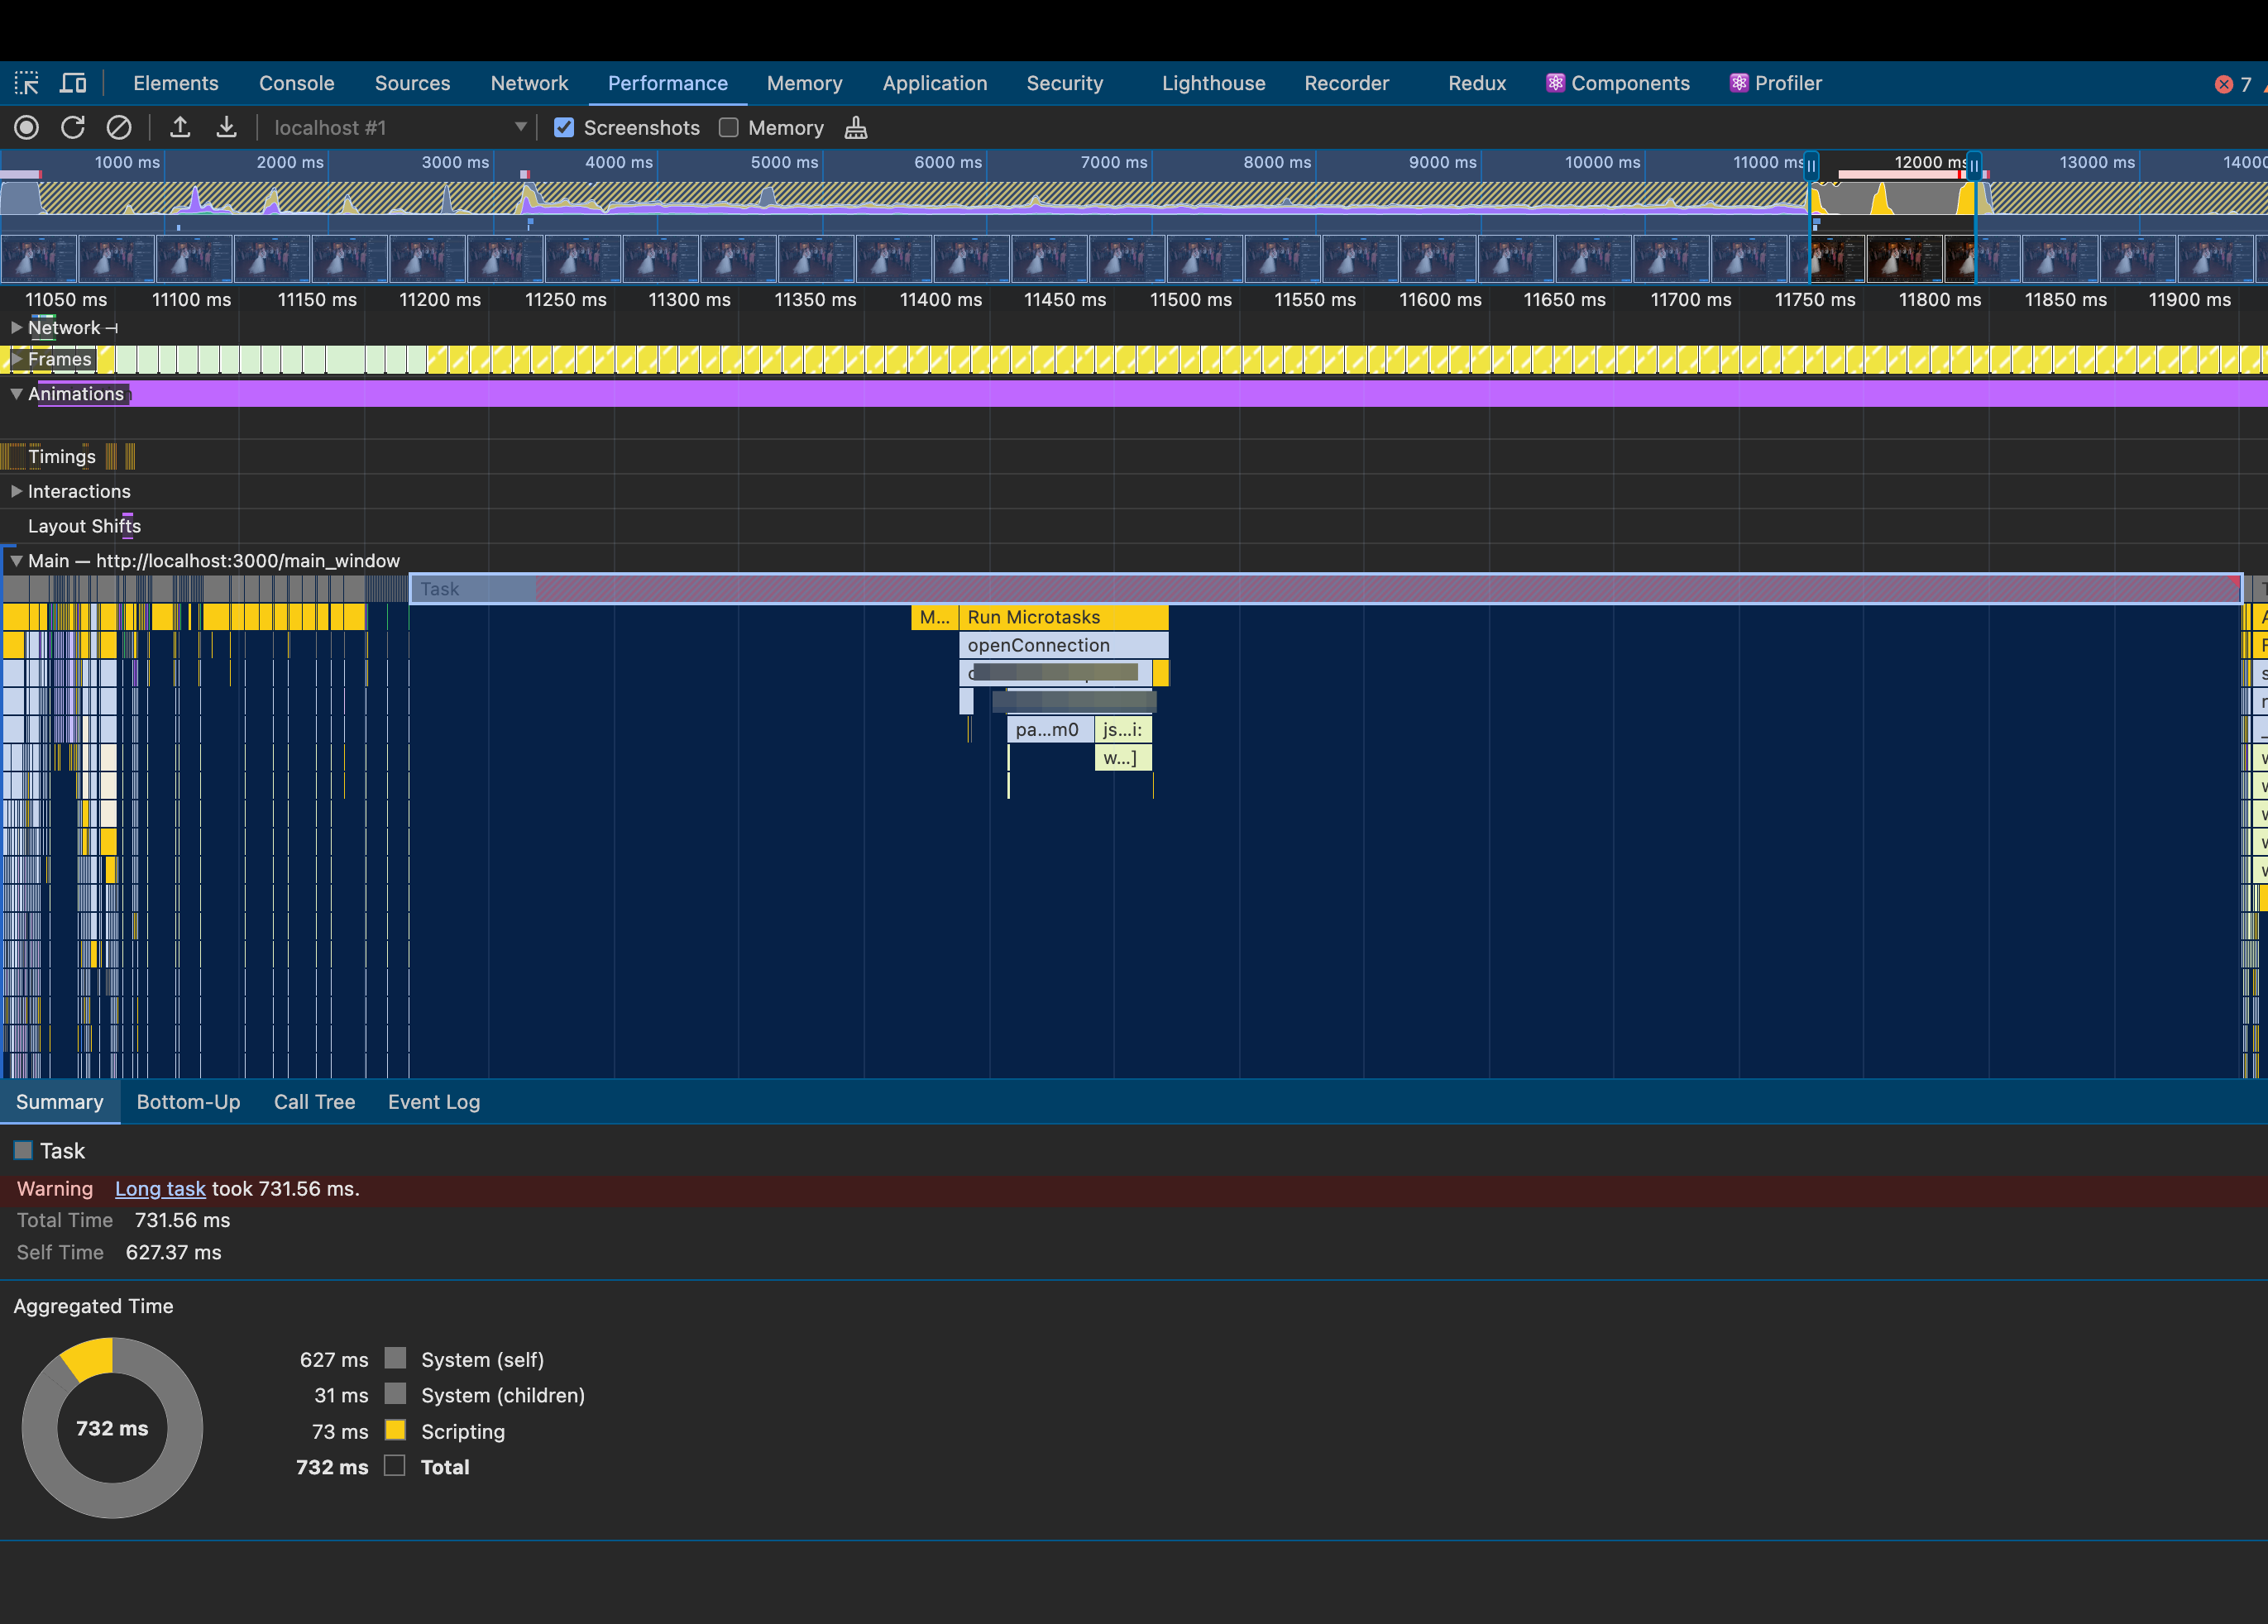Expand the Interactions track
Screen dimensions: 2268x1624
16,491
